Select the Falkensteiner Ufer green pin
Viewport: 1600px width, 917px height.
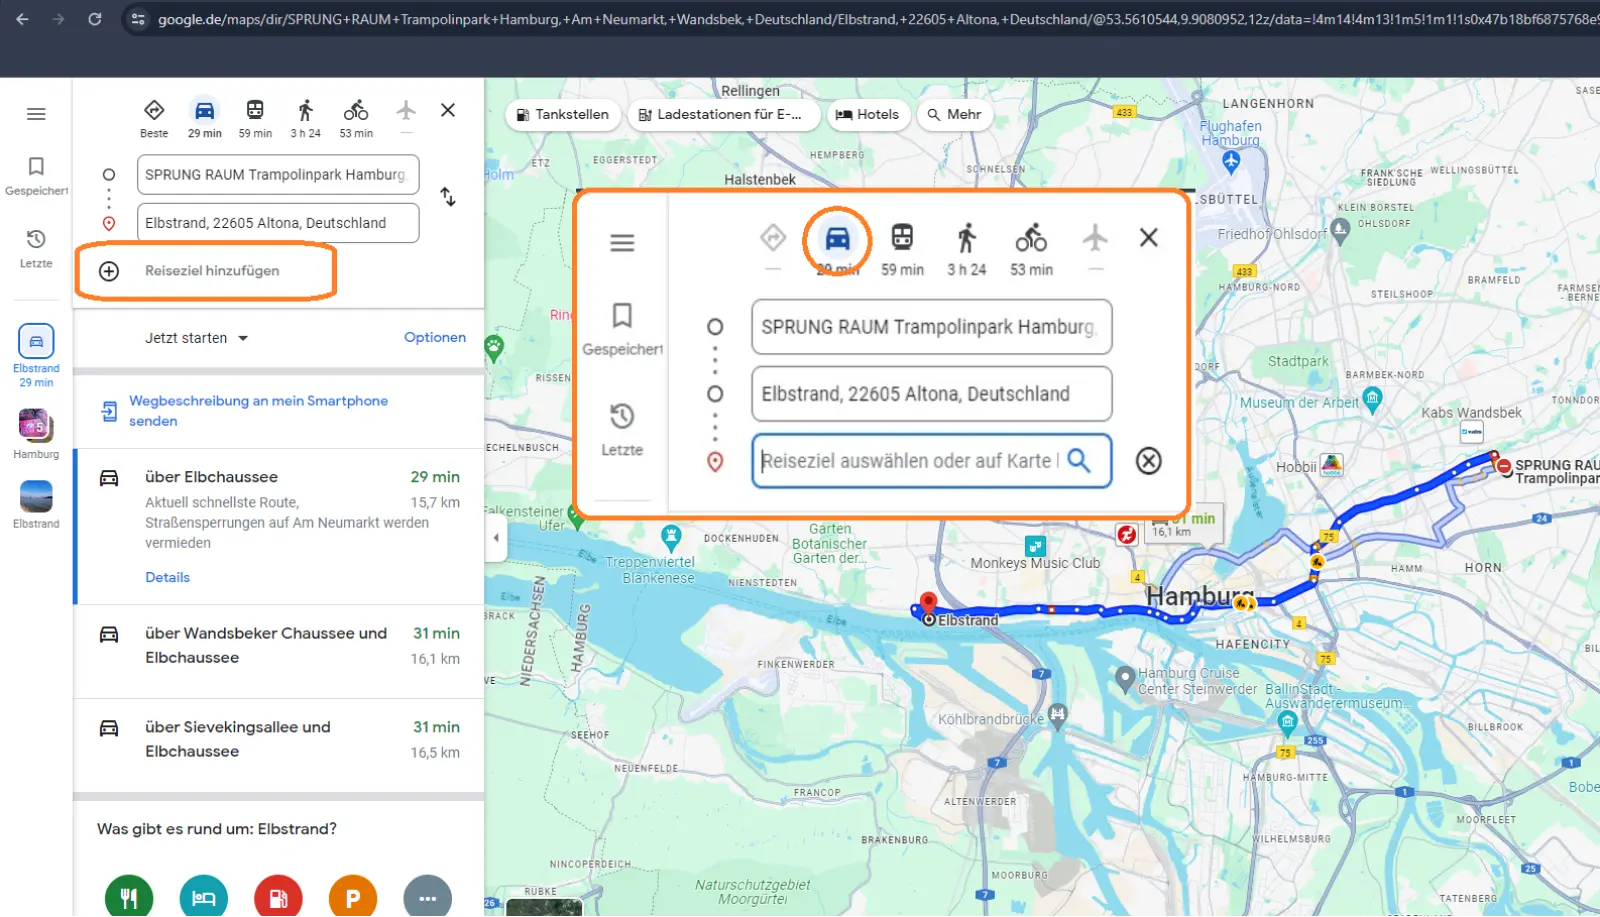pyautogui.click(x=575, y=517)
